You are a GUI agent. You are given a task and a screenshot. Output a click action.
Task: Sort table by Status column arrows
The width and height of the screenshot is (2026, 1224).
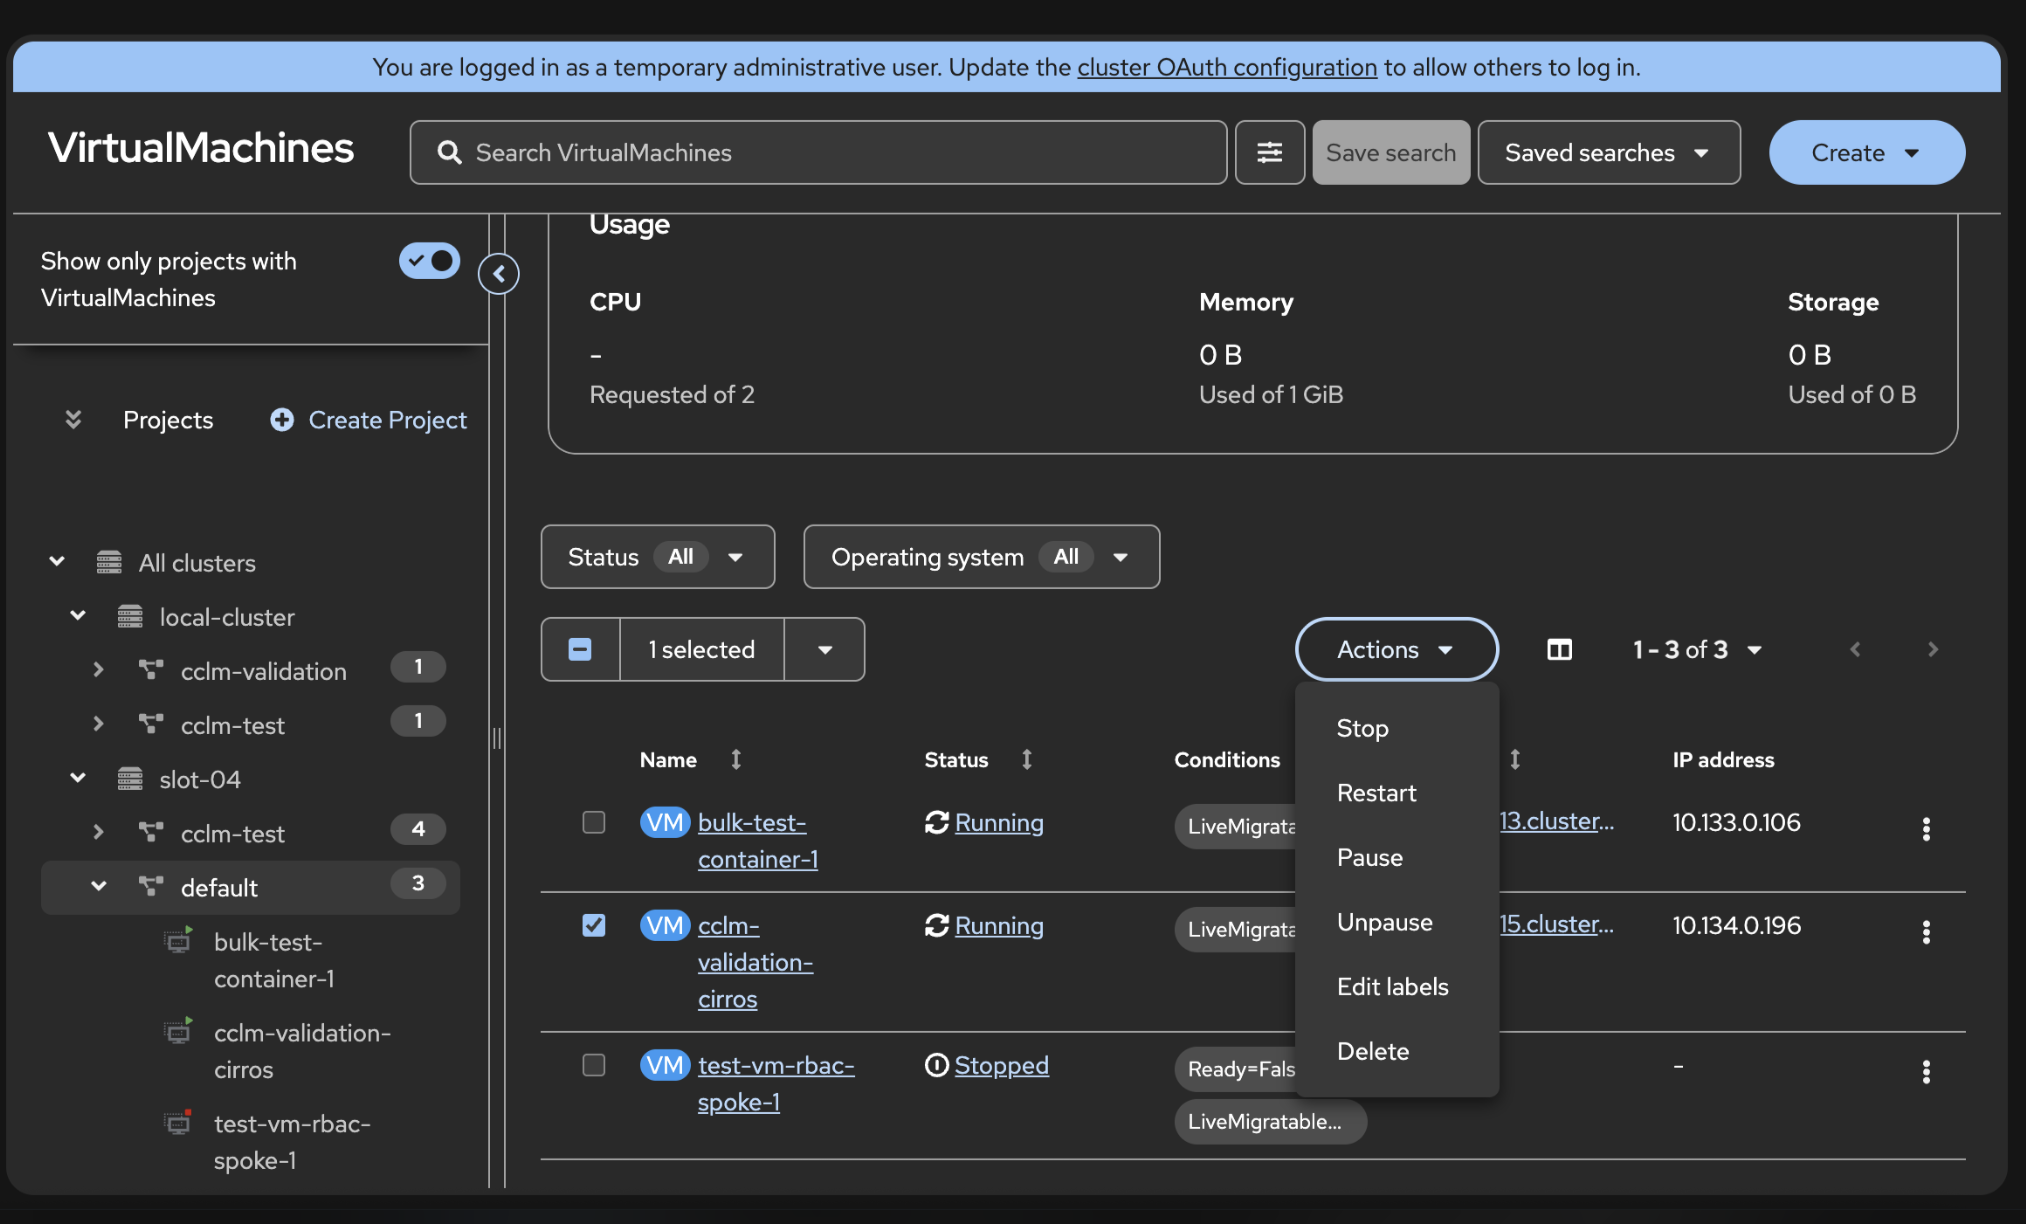(x=1026, y=759)
